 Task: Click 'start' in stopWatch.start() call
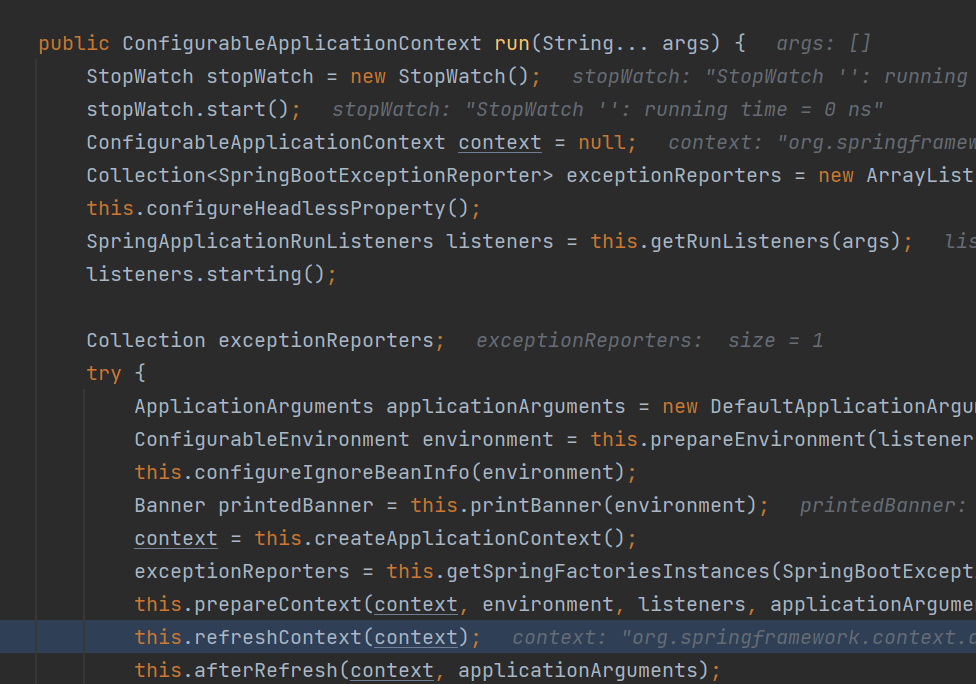coord(236,110)
